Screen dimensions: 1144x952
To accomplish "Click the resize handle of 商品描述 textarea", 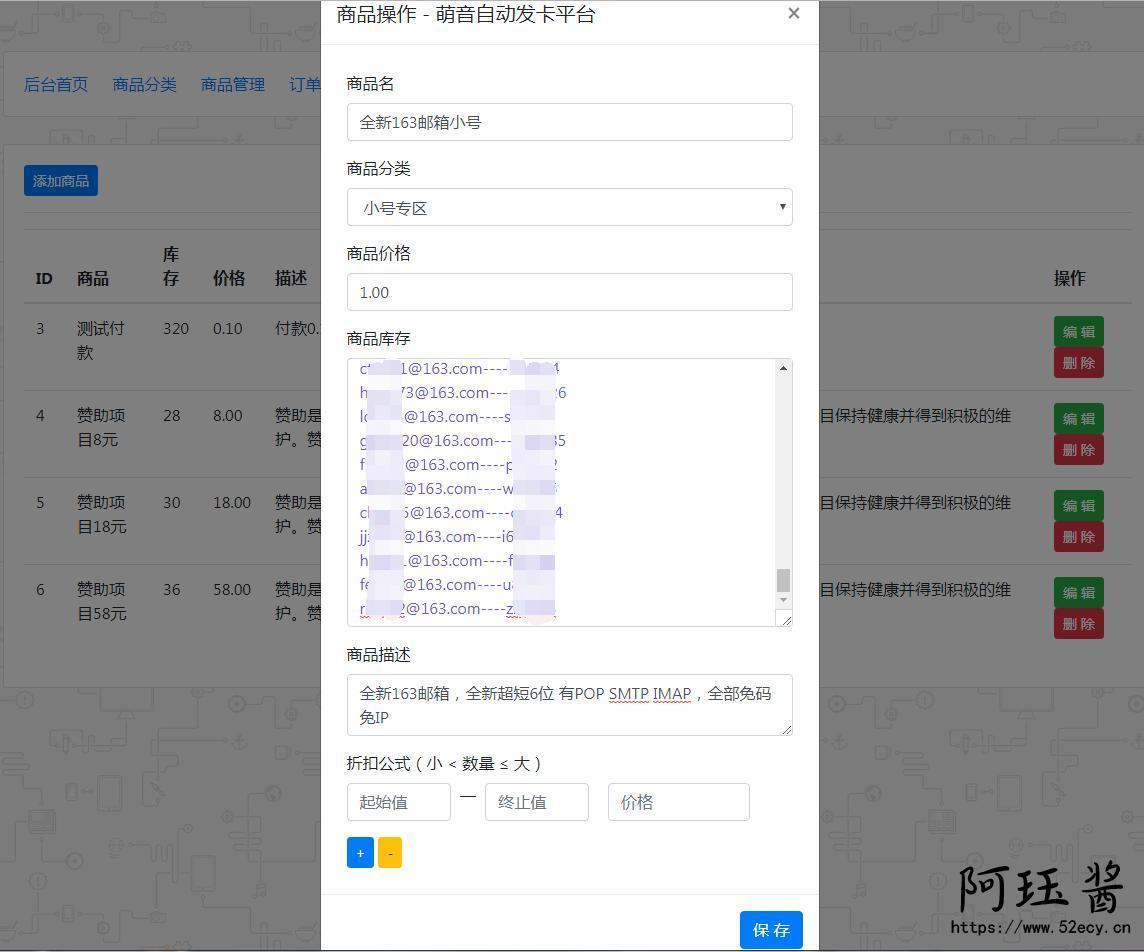I will [786, 729].
